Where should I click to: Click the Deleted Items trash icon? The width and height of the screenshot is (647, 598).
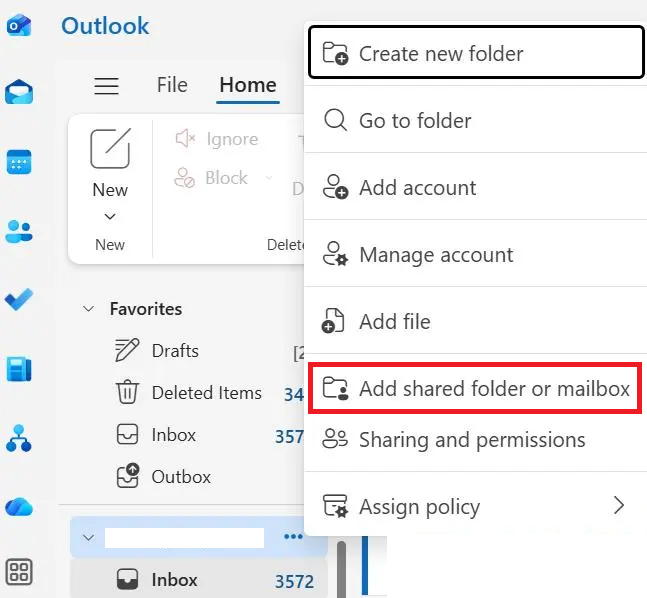[127, 392]
